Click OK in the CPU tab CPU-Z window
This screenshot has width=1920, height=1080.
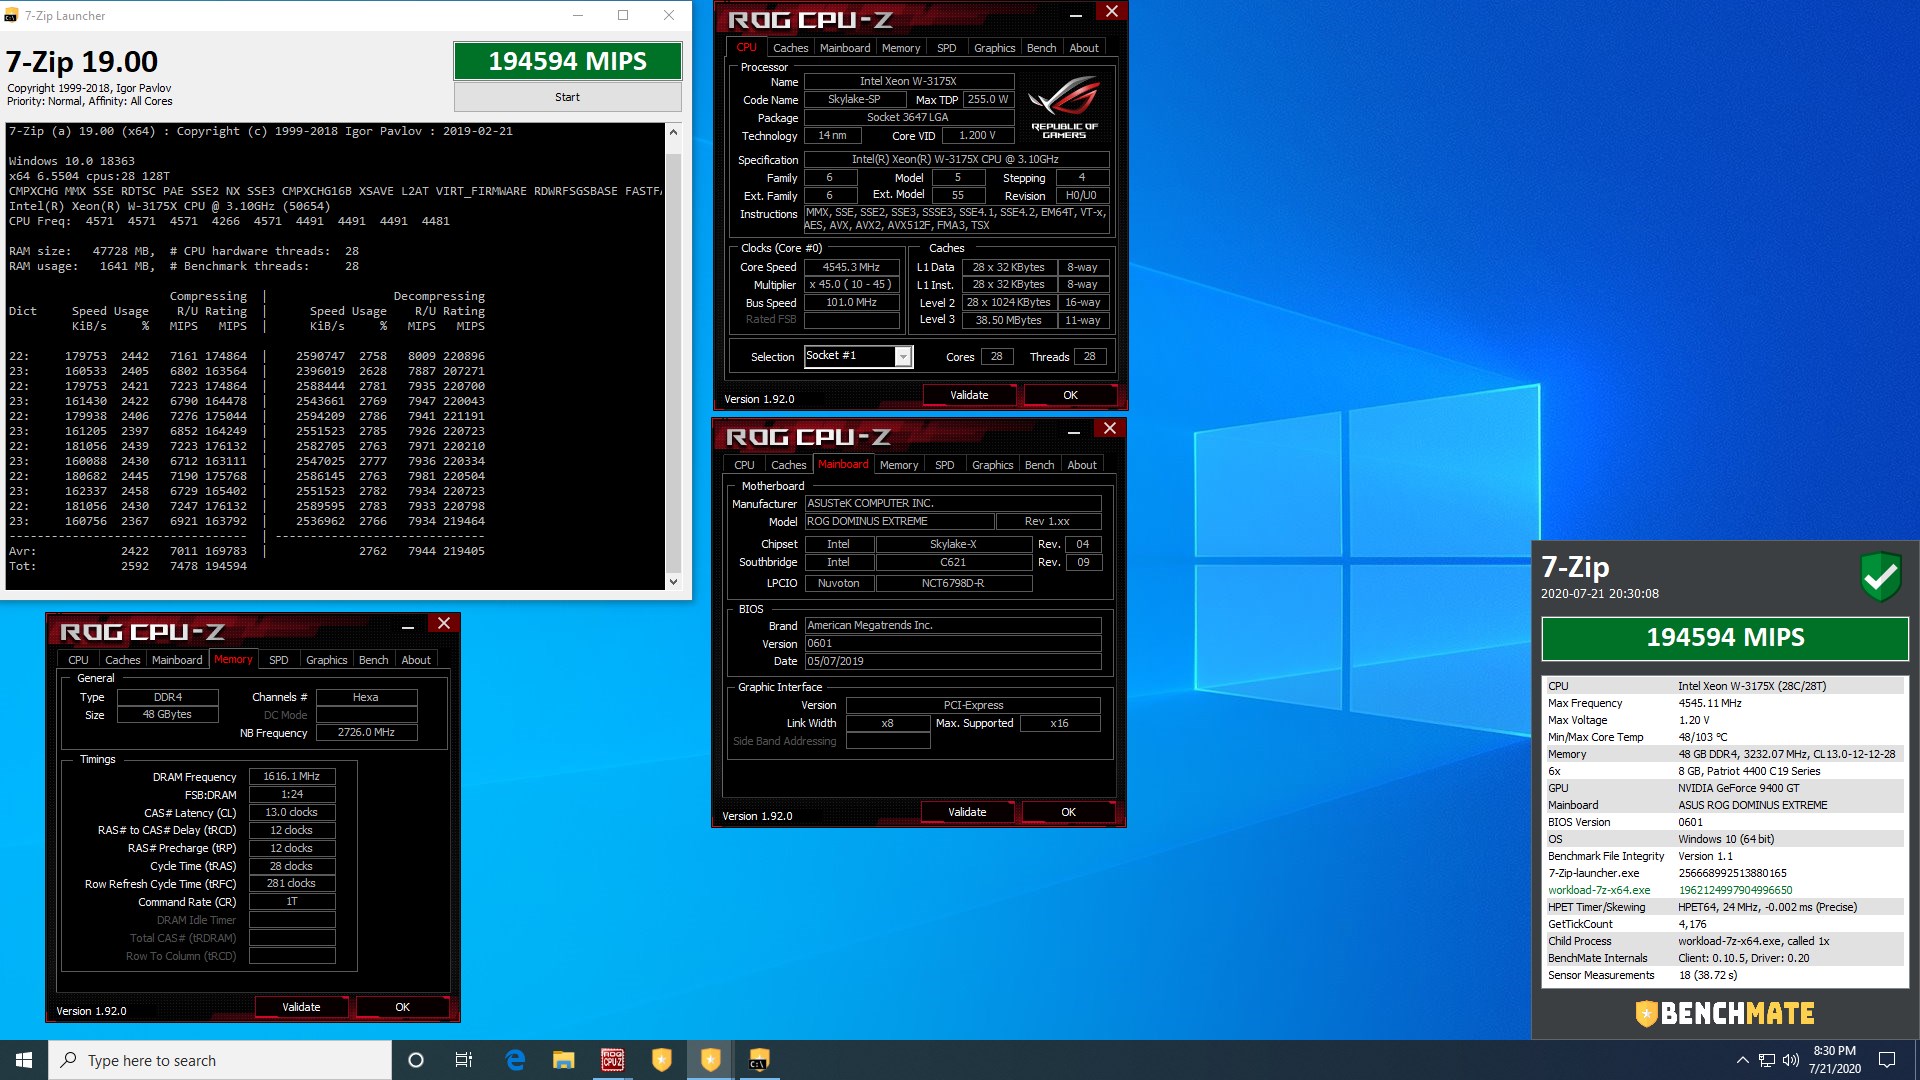(x=1070, y=395)
